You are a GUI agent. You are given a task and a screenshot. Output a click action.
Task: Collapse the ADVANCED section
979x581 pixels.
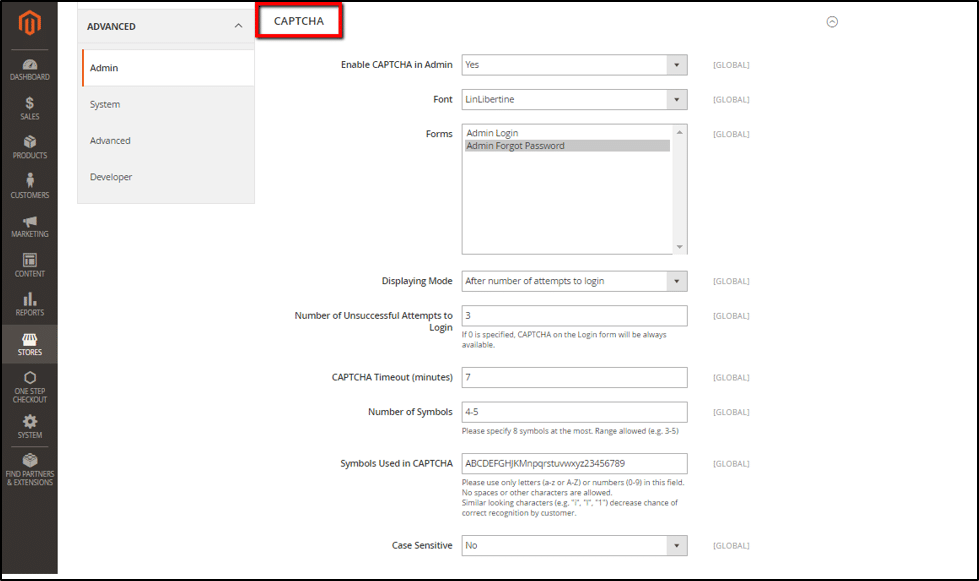tap(238, 26)
